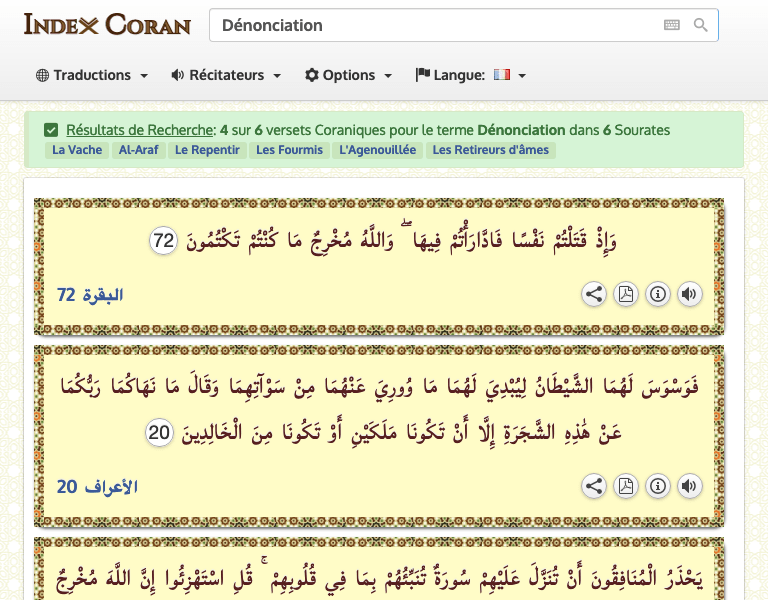768x600 pixels.
Task: Open the Récitateurs dropdown menu
Action: (x=226, y=75)
